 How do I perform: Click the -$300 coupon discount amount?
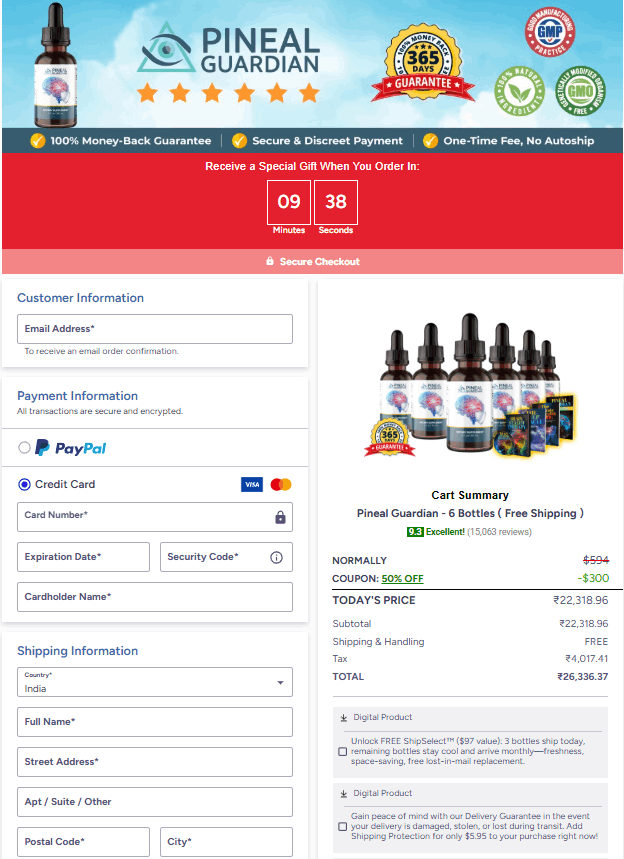point(593,578)
